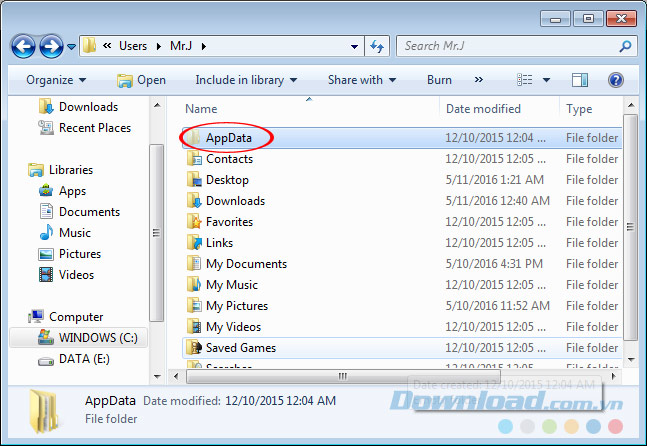The height and width of the screenshot is (446, 647).
Task: Open Help with the question mark icon
Action: point(616,80)
